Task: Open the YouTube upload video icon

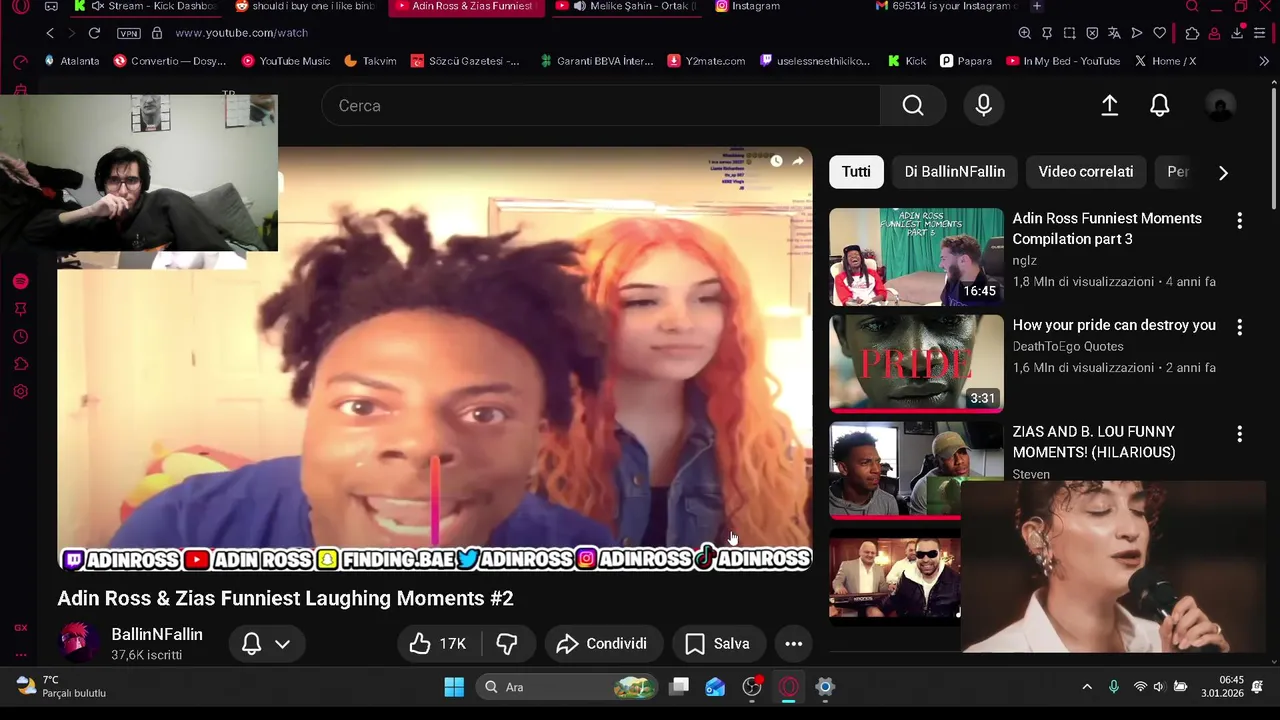Action: tap(1109, 105)
